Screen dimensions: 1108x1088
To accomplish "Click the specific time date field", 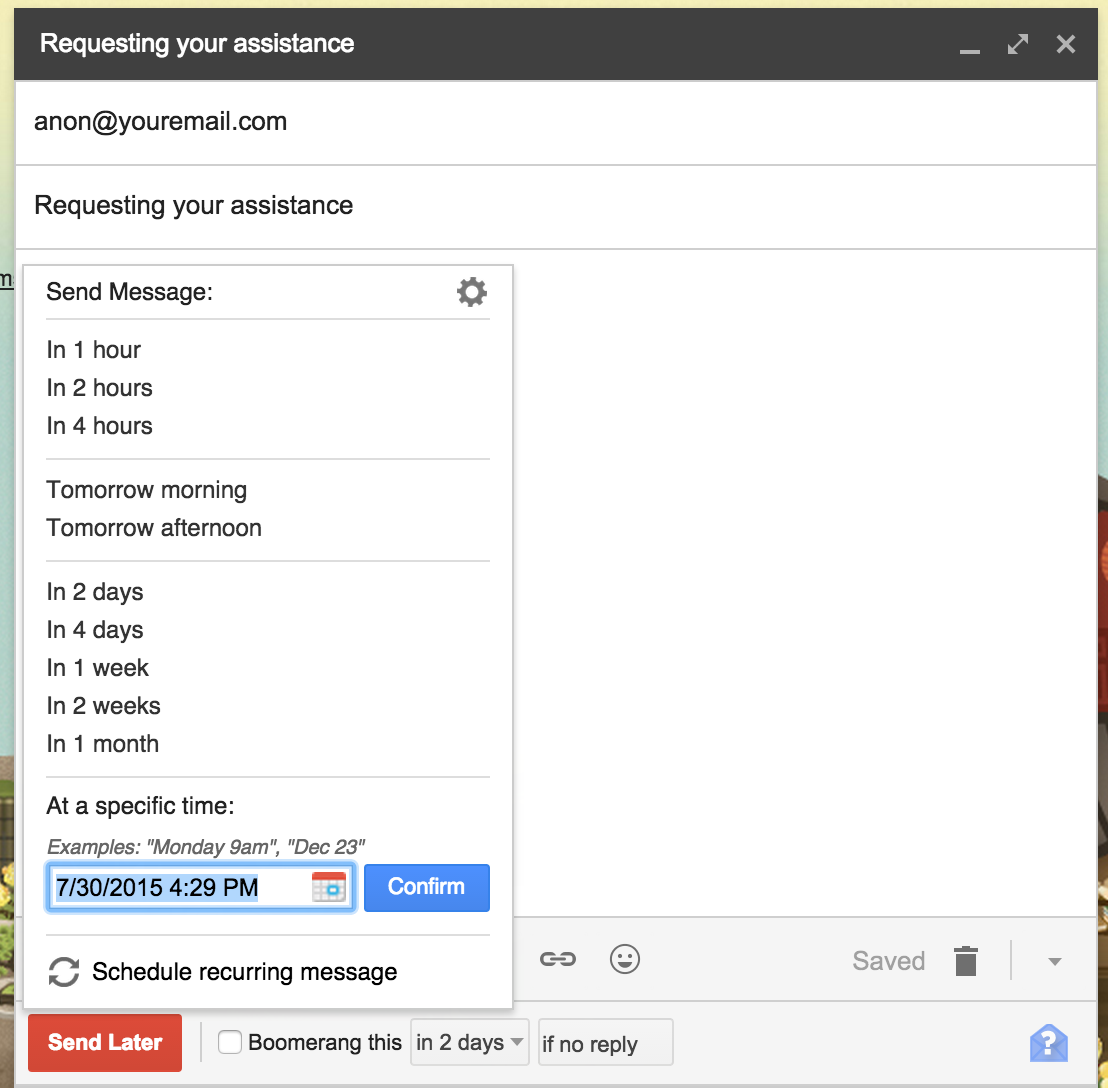I will click(180, 887).
